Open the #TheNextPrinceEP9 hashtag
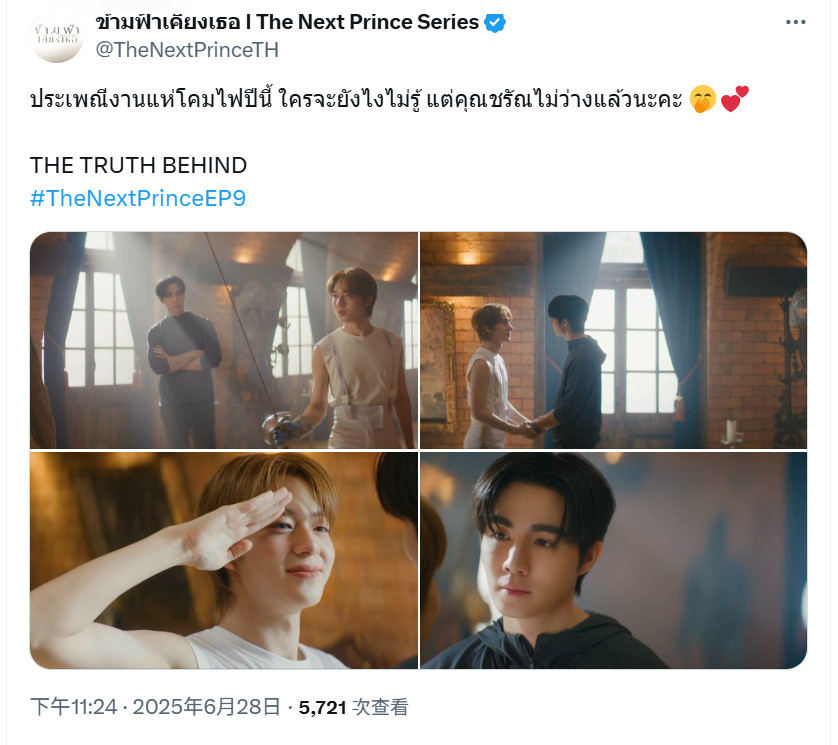Screen dimensions: 838x745 tap(138, 198)
